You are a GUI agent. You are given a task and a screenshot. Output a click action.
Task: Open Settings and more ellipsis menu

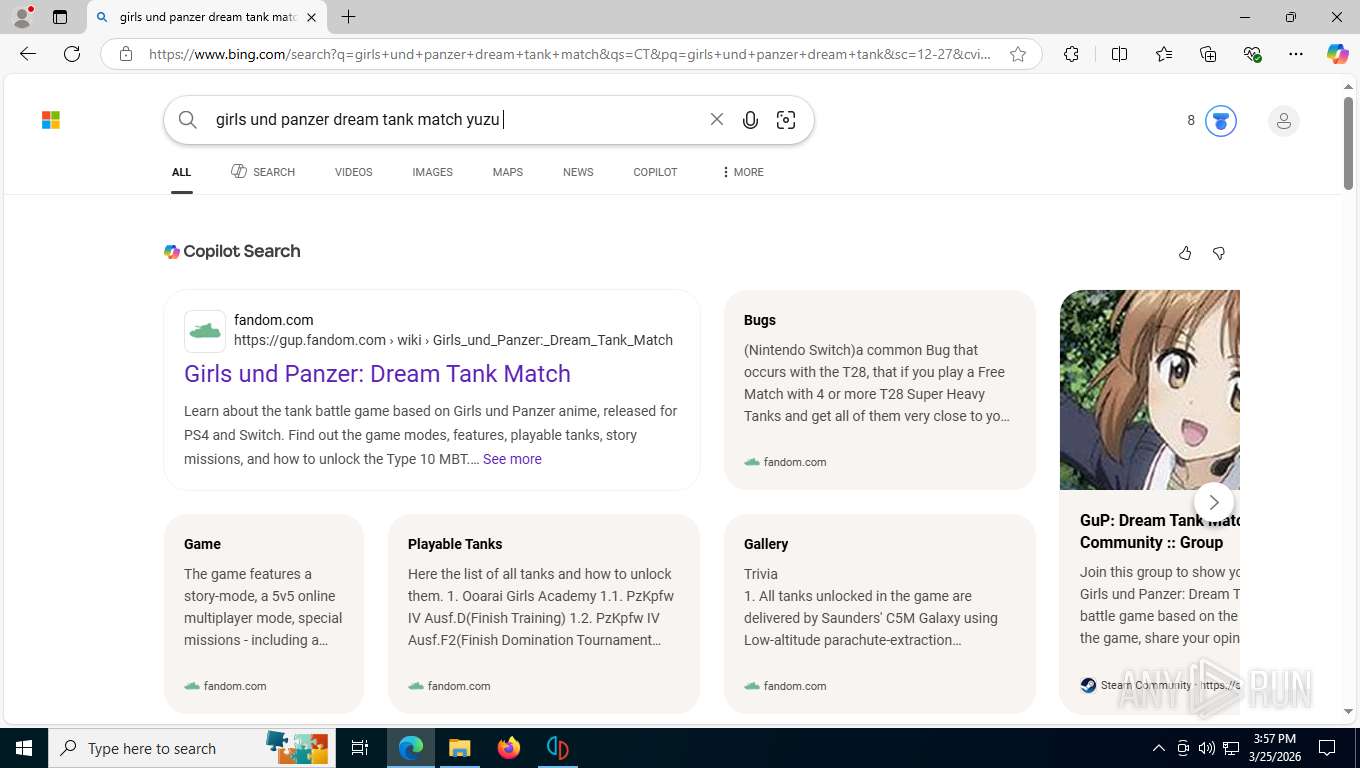coord(1296,54)
